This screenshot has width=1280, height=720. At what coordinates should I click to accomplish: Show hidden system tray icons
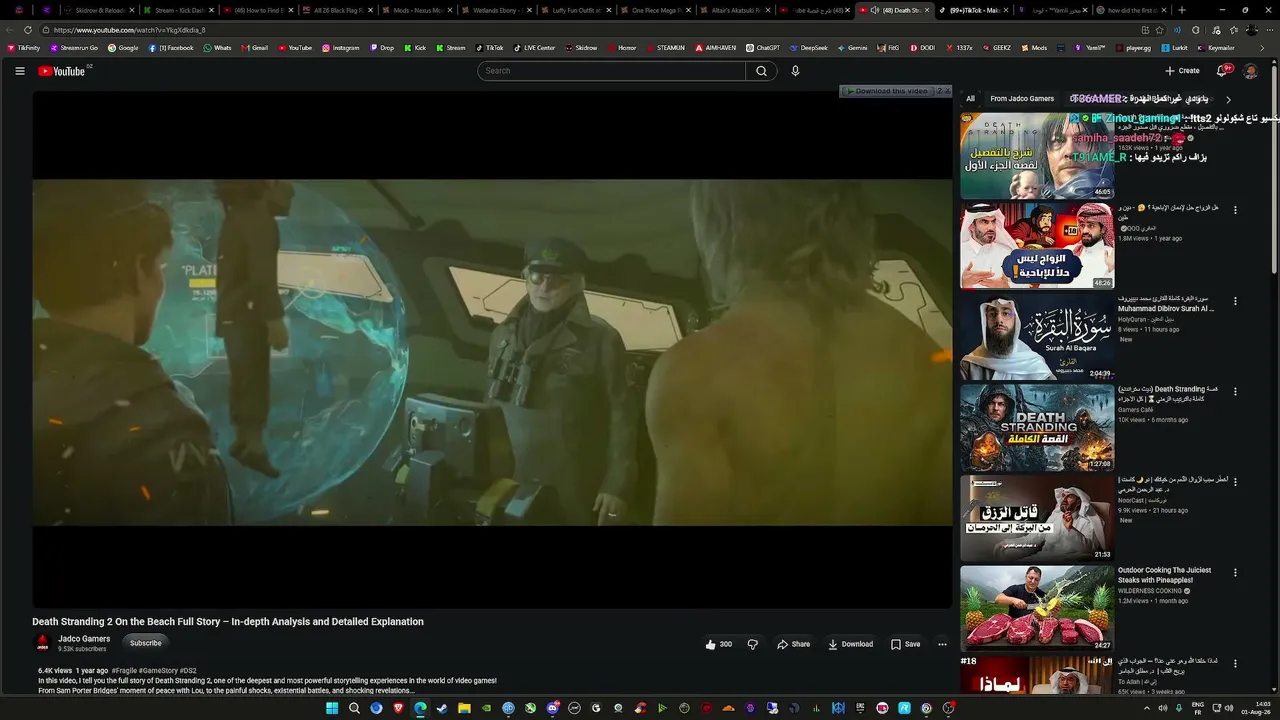(x=1146, y=708)
